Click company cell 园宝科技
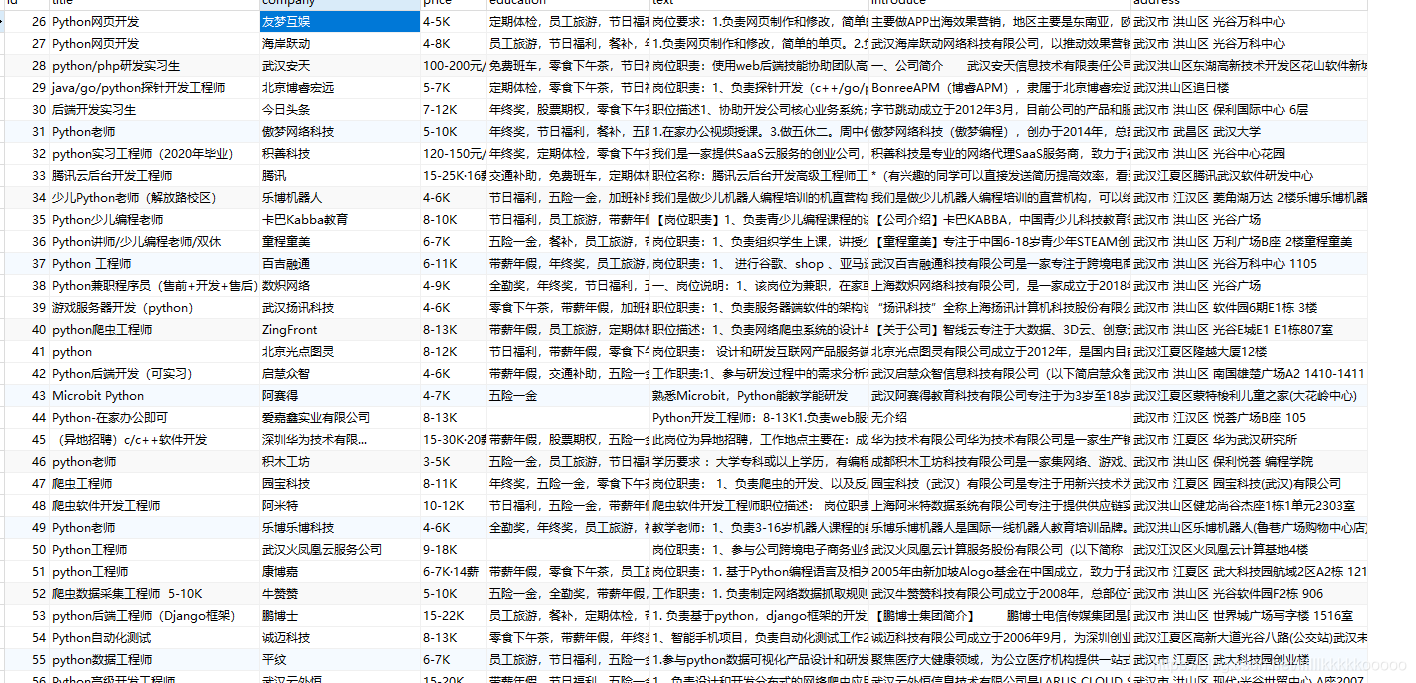 pos(339,483)
